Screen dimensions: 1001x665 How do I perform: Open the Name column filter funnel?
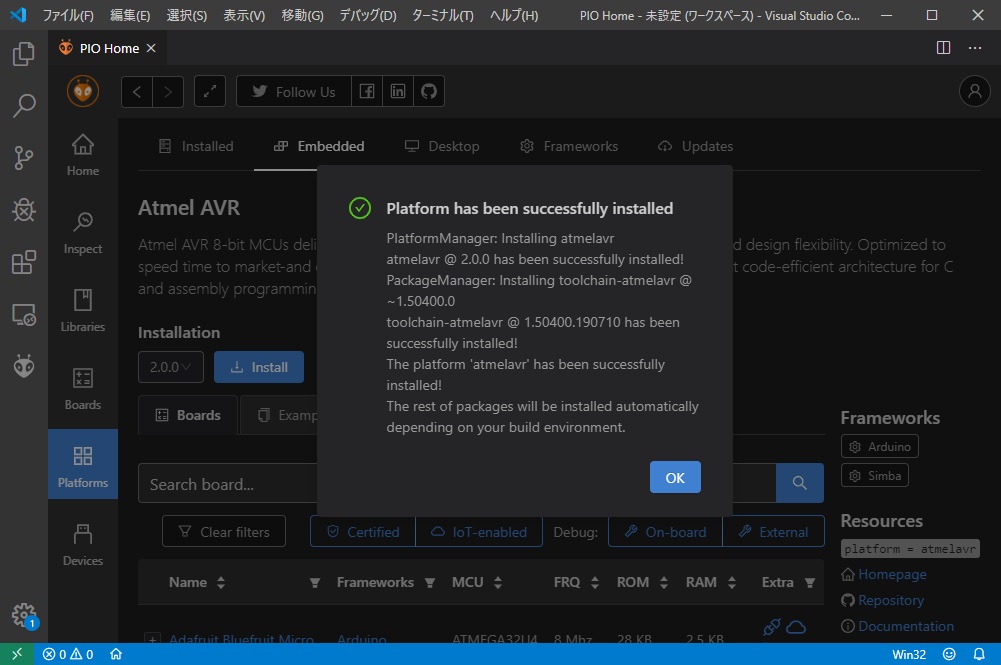point(314,583)
